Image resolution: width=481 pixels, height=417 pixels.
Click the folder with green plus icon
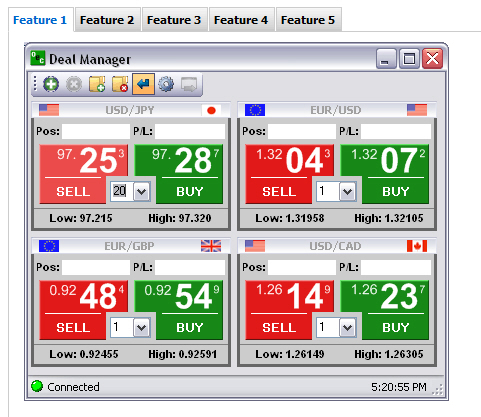pos(97,84)
